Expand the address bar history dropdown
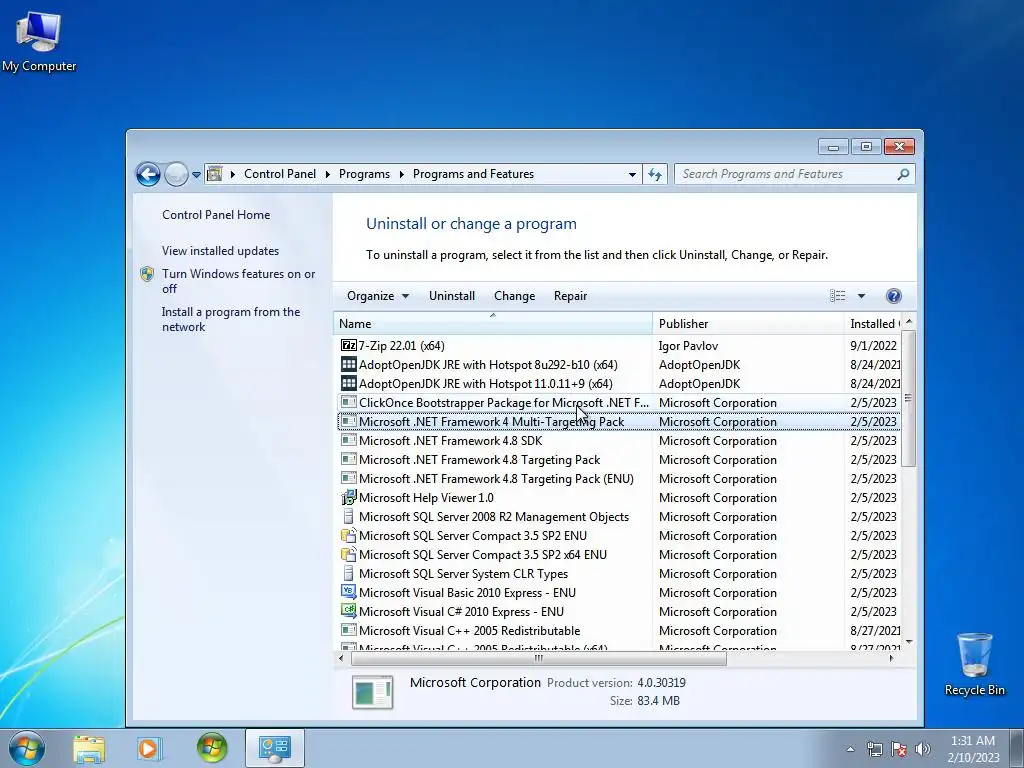This screenshot has width=1024, height=768. (632, 174)
